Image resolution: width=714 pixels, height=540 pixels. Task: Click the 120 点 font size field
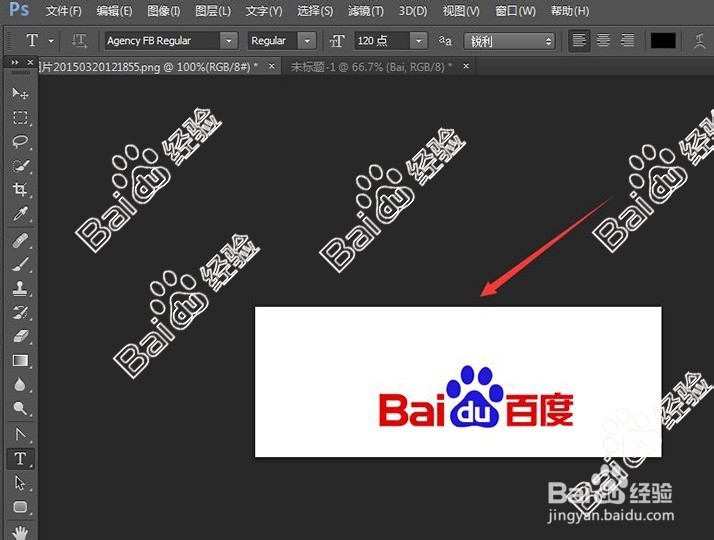pos(382,41)
